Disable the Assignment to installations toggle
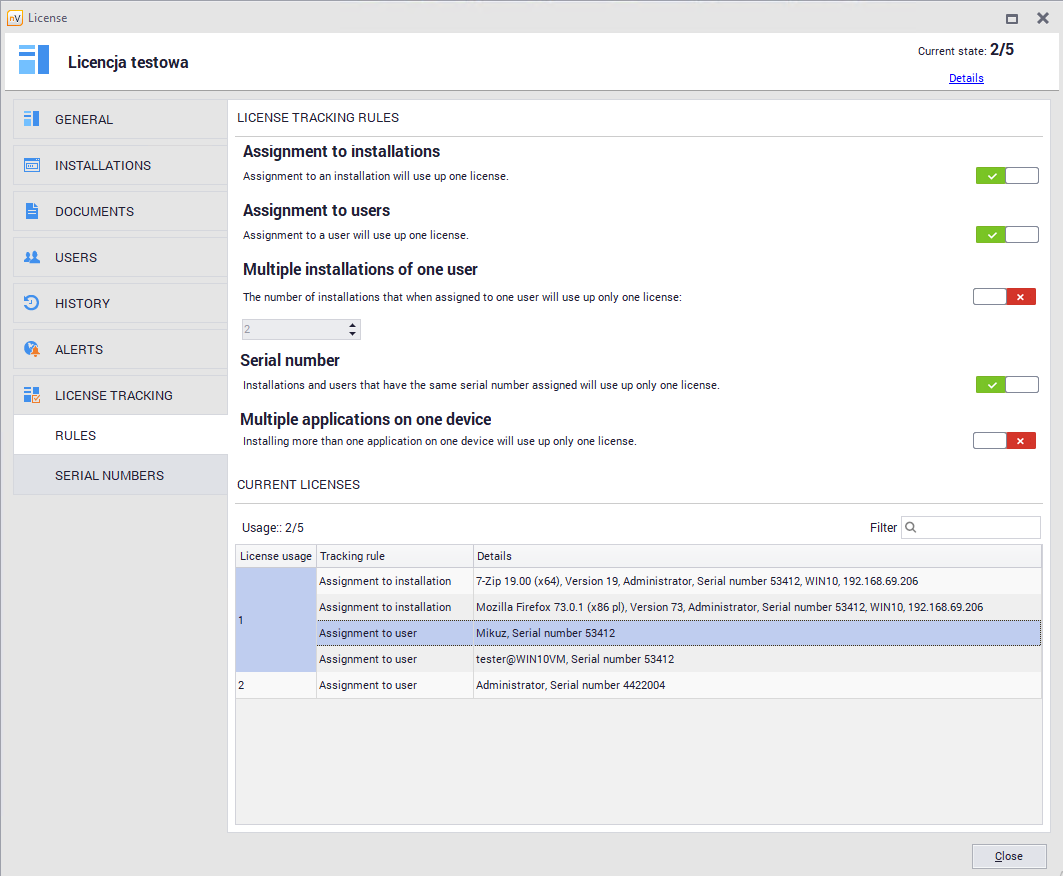 tap(1007, 176)
